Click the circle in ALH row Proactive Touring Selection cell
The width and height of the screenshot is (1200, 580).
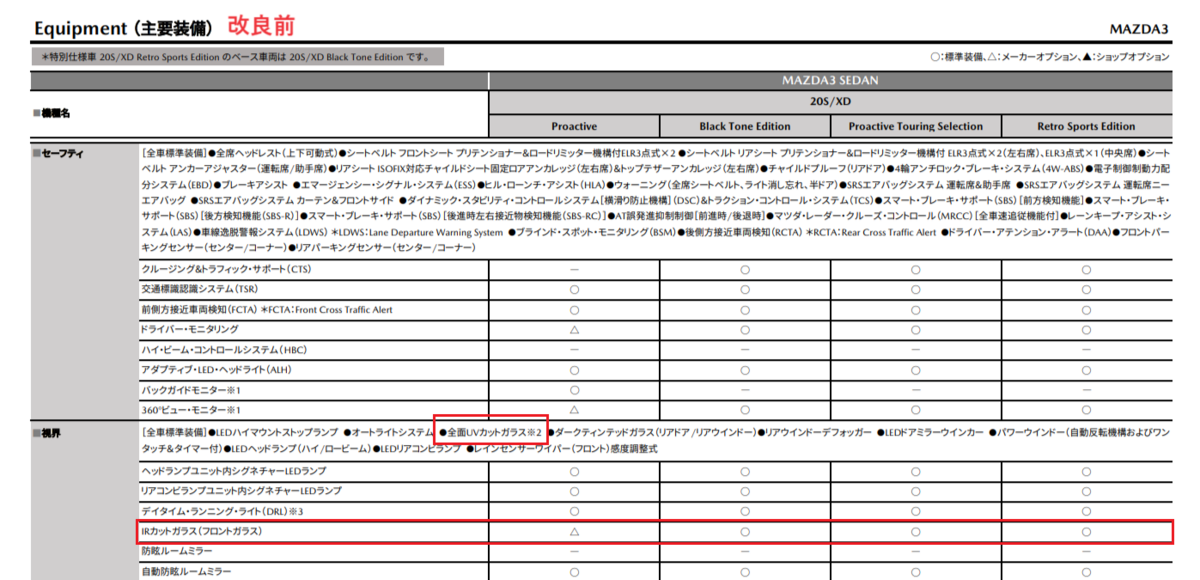(x=915, y=370)
